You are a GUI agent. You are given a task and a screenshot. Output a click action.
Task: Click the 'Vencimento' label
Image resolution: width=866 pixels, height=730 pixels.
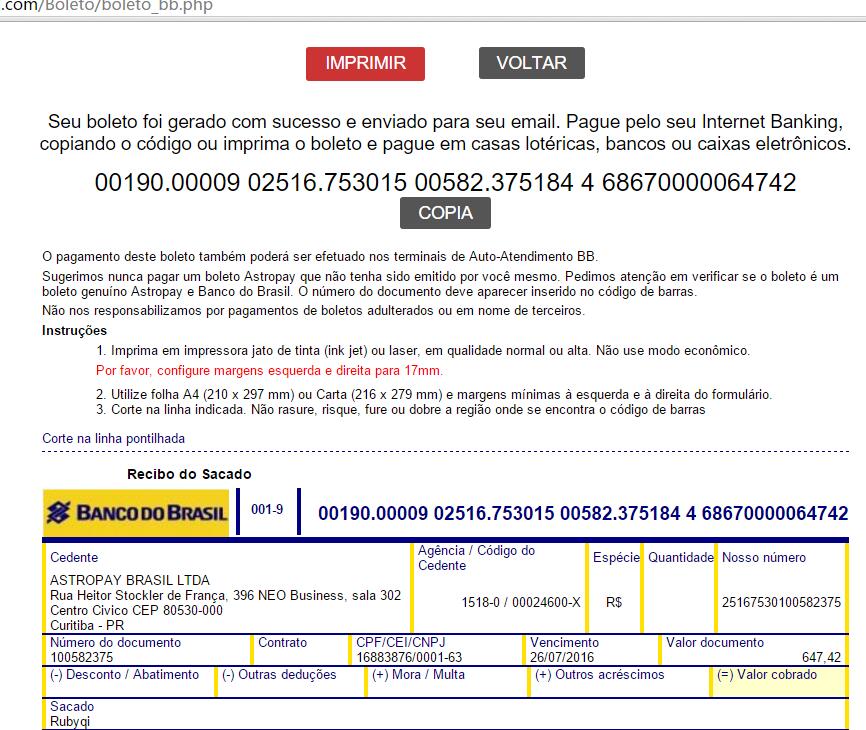tap(564, 642)
